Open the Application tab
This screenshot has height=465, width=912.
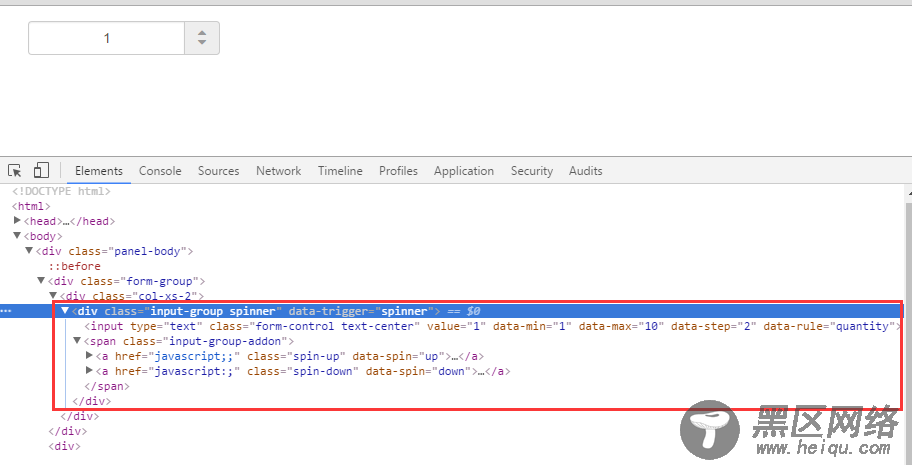click(464, 171)
